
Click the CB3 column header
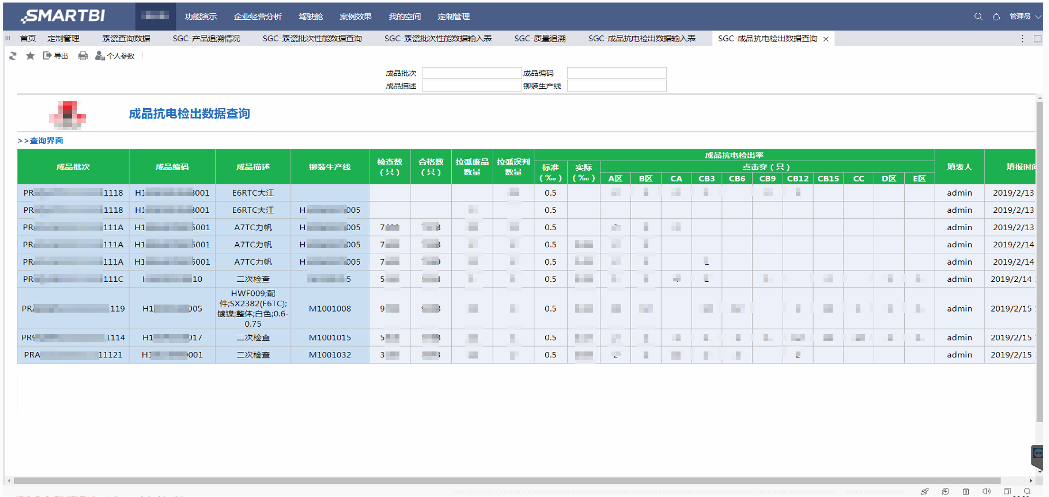[706, 179]
